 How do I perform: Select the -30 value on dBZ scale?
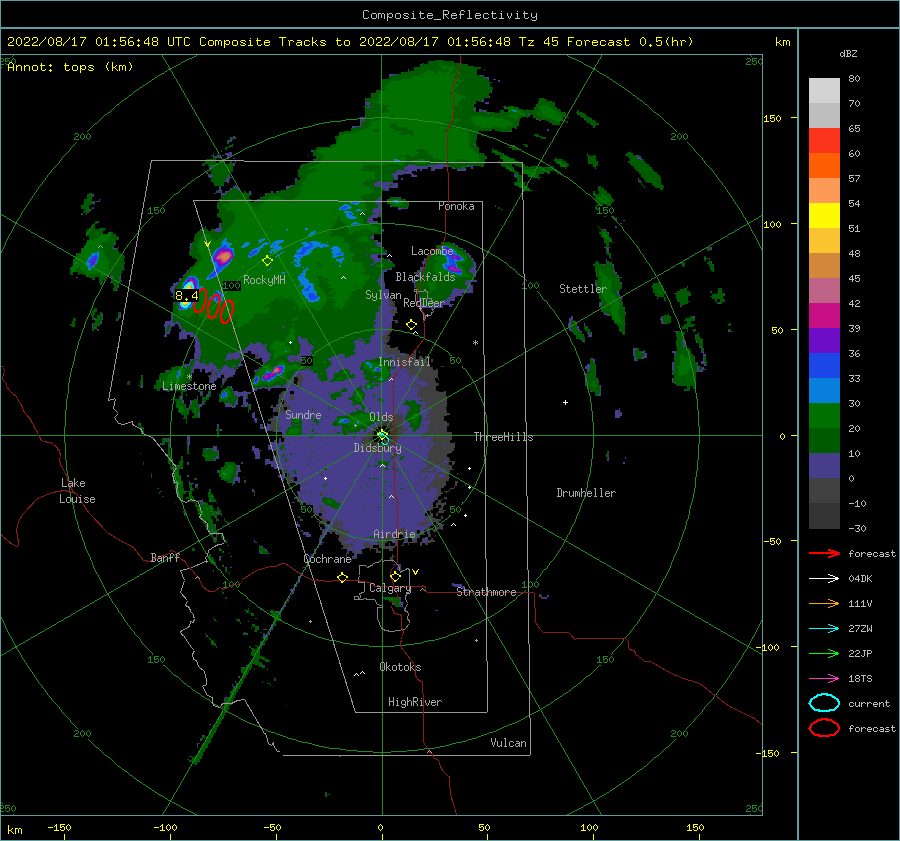(858, 528)
